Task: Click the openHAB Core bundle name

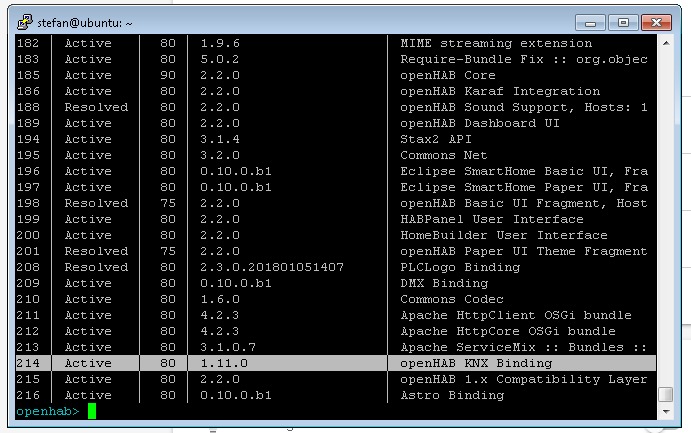Action: tap(447, 75)
